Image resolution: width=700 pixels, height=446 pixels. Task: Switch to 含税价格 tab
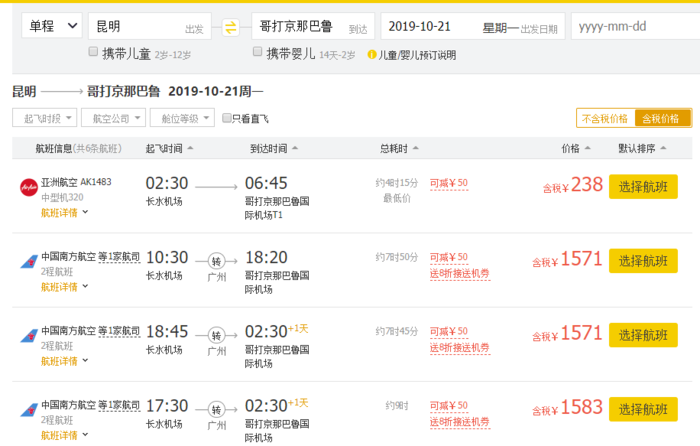pos(664,118)
